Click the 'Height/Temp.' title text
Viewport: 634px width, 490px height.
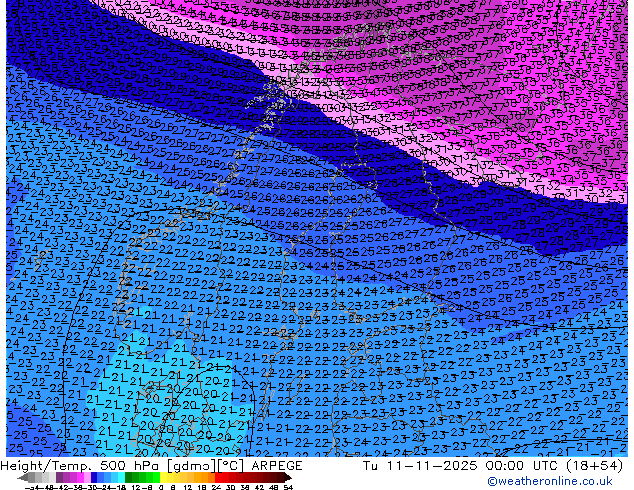pos(46,466)
